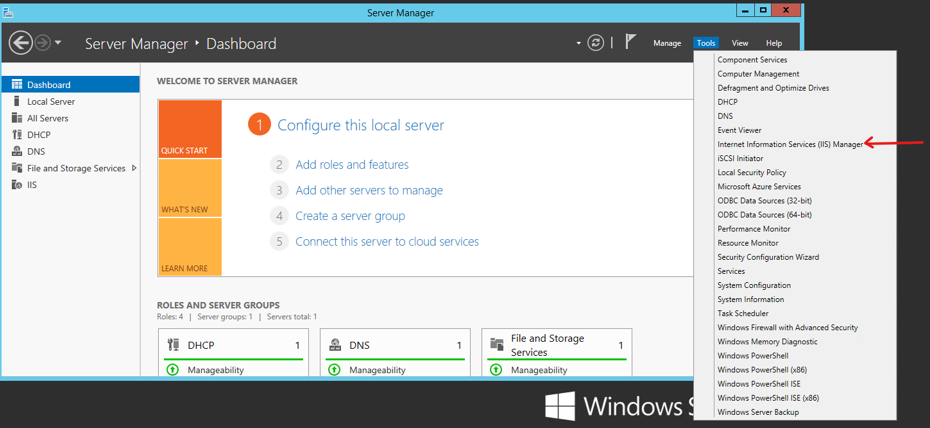Screen dimensions: 930x428
Task: Click Create a server group link
Action: pos(350,216)
